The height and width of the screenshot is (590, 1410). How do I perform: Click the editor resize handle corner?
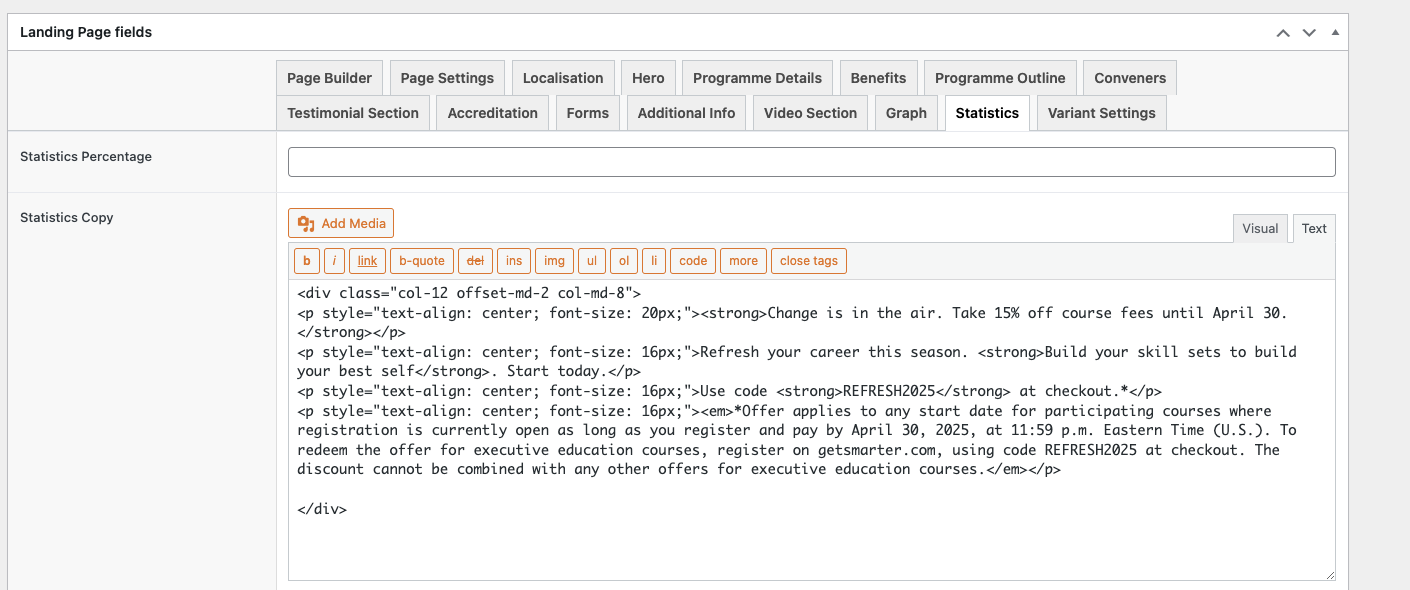[1329, 575]
